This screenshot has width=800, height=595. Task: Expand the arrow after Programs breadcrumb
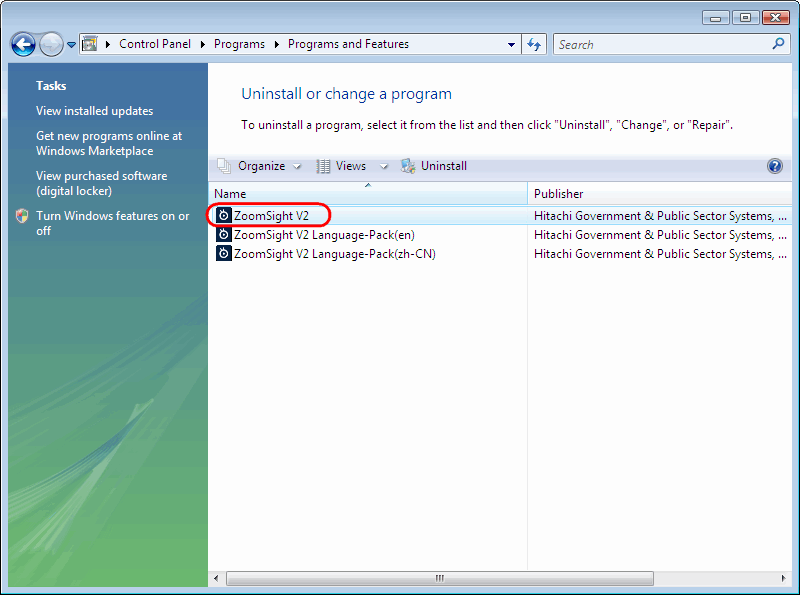click(x=277, y=44)
